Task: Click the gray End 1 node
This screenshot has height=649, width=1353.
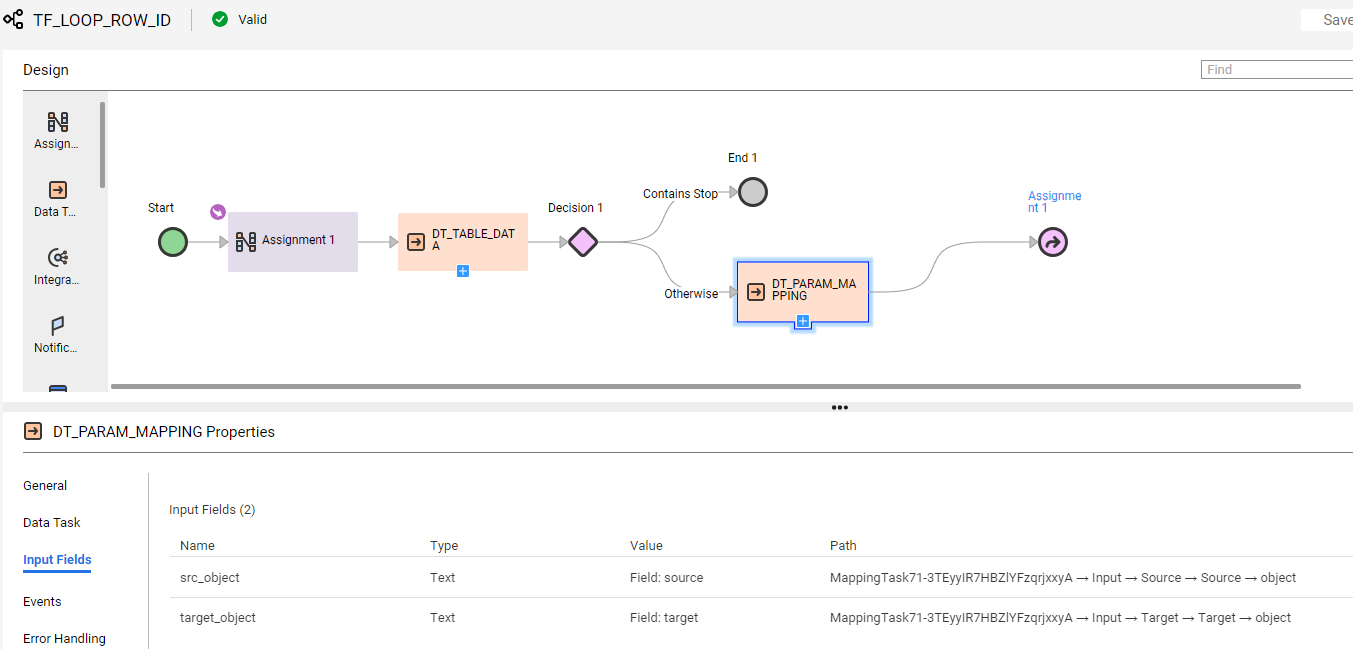Action: coord(753,192)
